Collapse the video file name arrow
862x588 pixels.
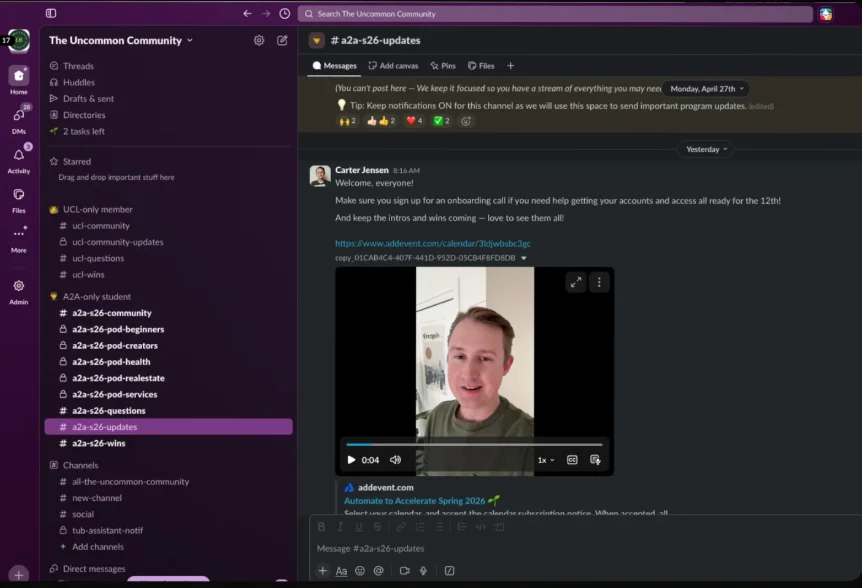(x=524, y=258)
